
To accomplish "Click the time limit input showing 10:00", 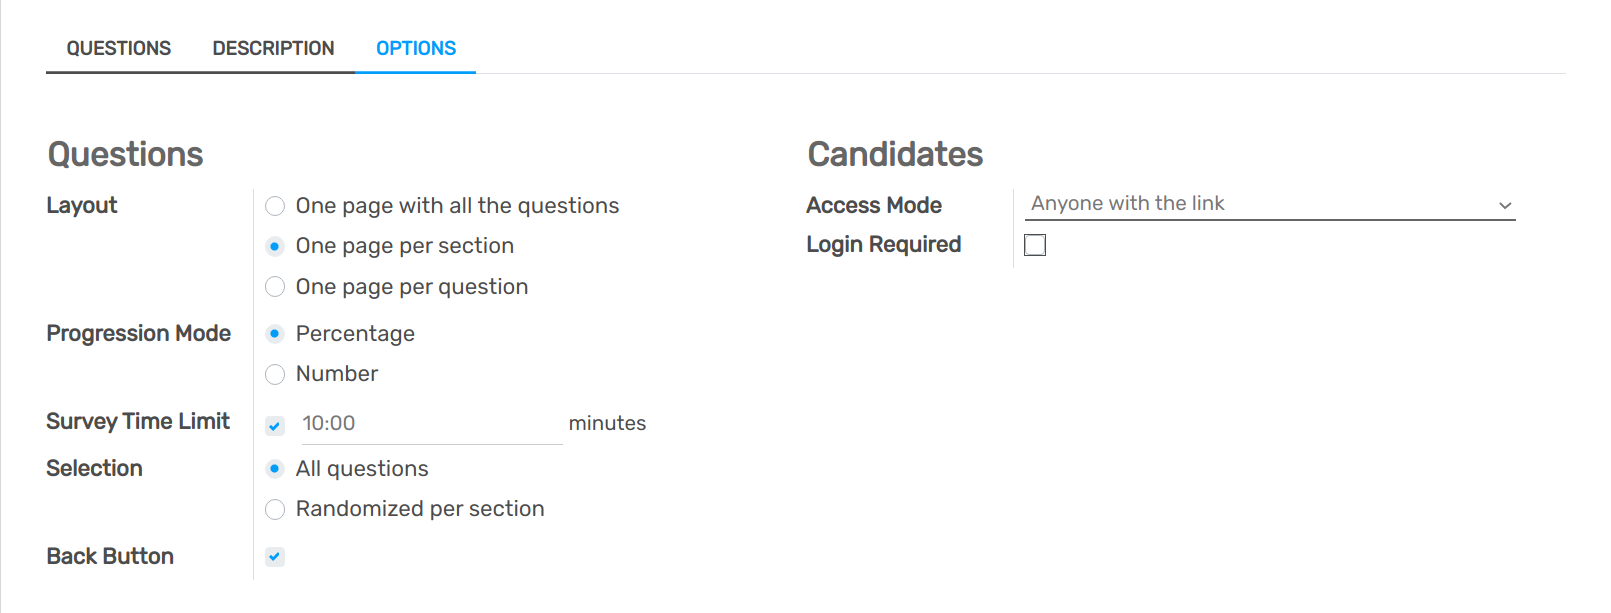I will pyautogui.click(x=430, y=423).
